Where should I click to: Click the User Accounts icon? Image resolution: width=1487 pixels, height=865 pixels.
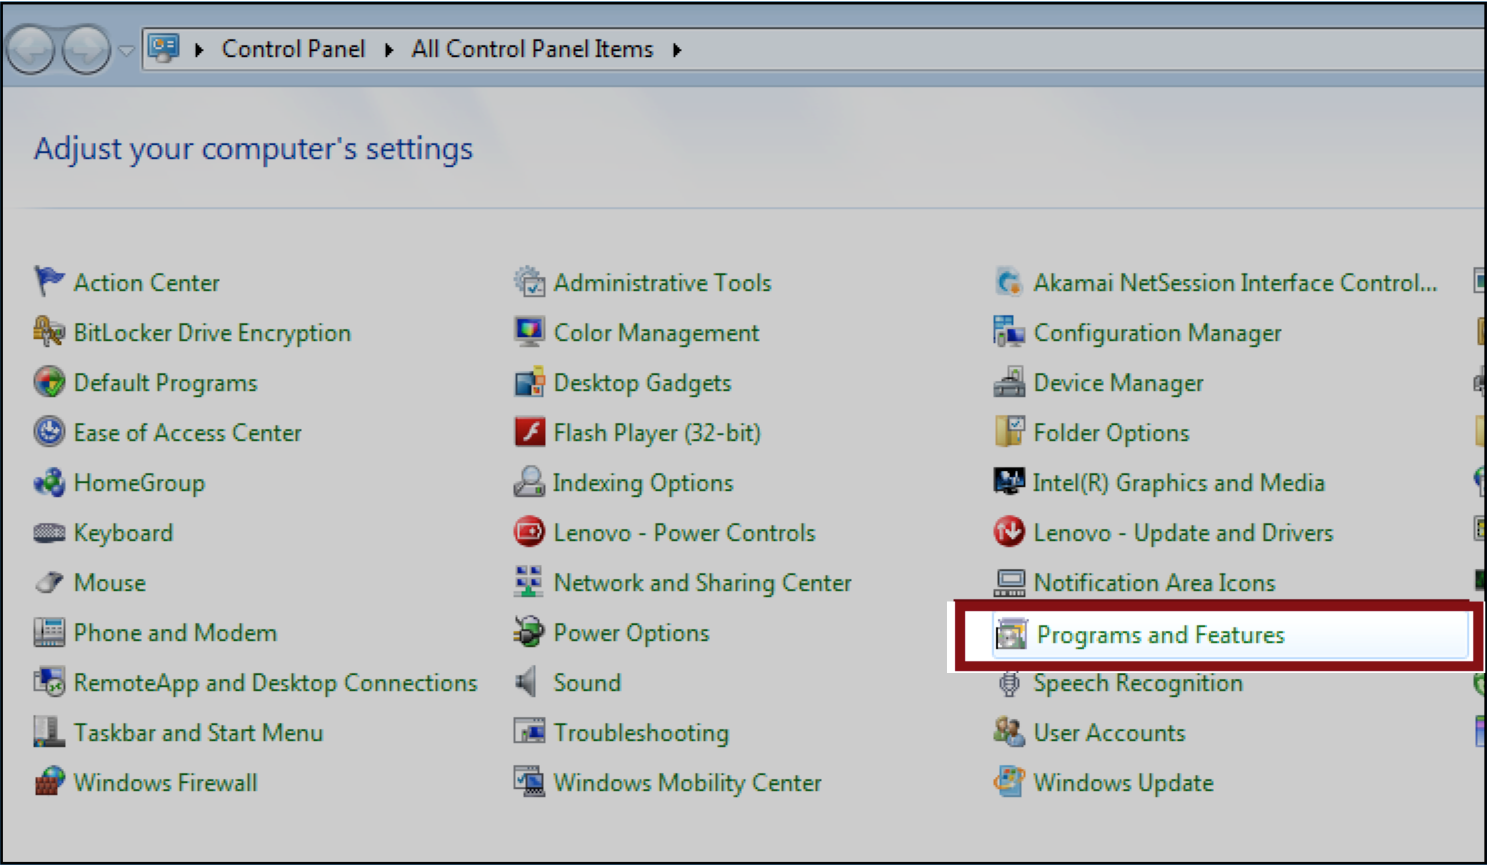(x=1009, y=732)
